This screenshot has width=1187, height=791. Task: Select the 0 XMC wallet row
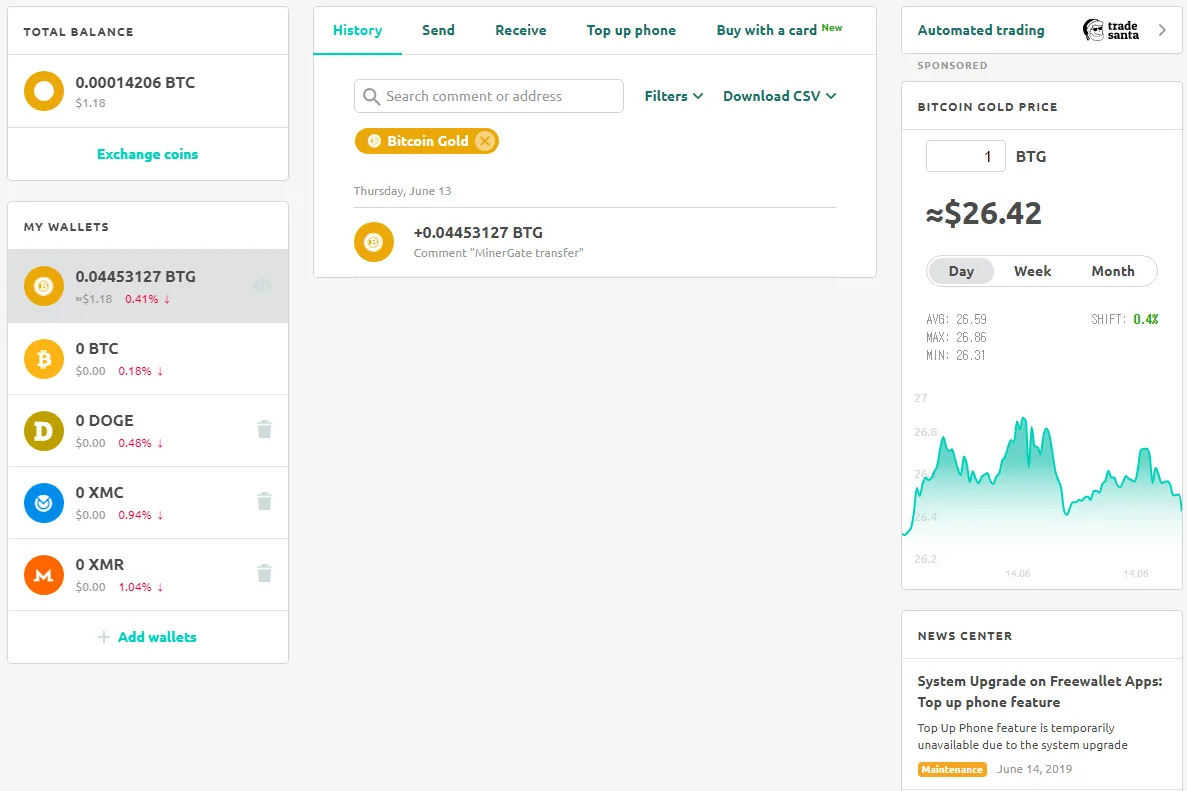click(x=148, y=503)
